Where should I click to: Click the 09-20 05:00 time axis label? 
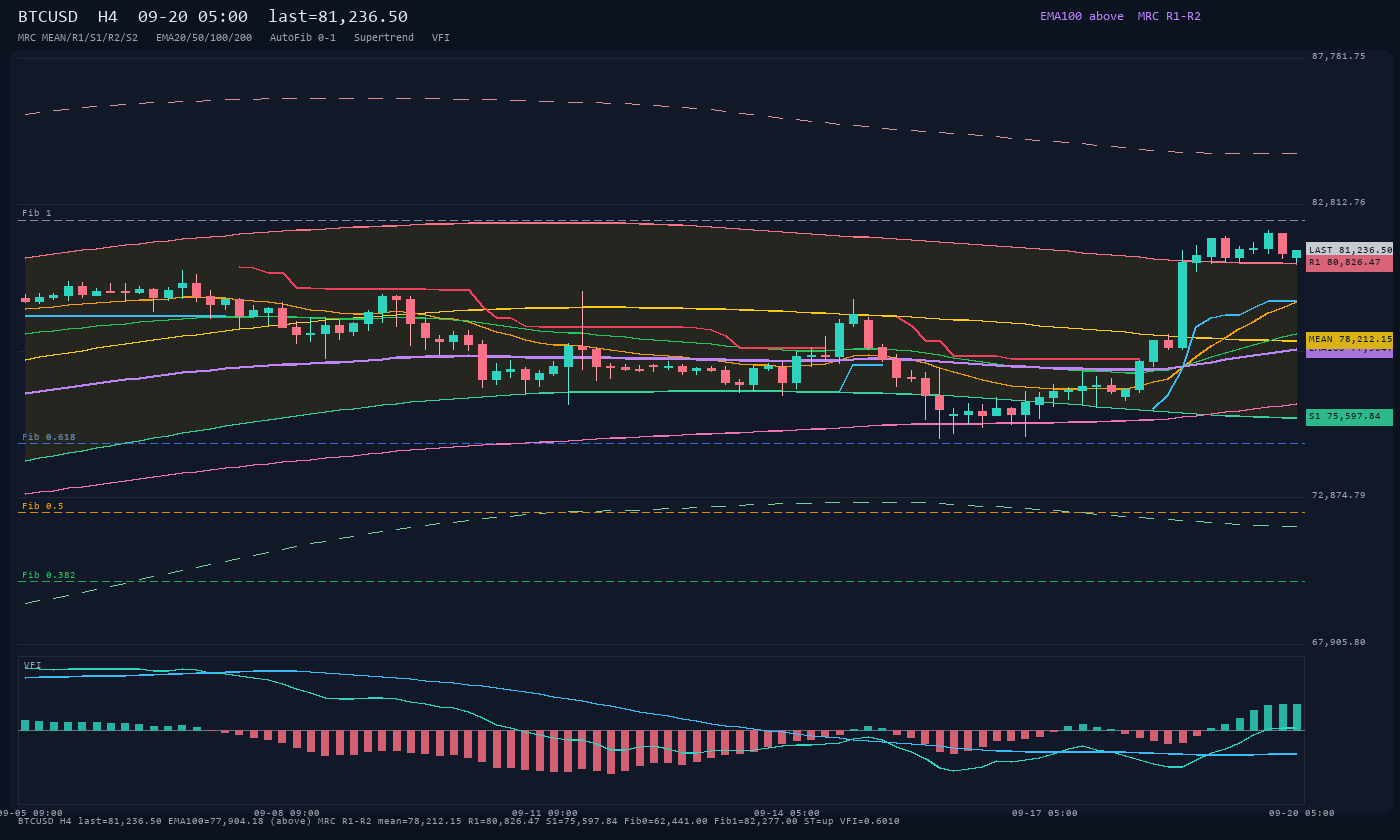coord(1302,813)
